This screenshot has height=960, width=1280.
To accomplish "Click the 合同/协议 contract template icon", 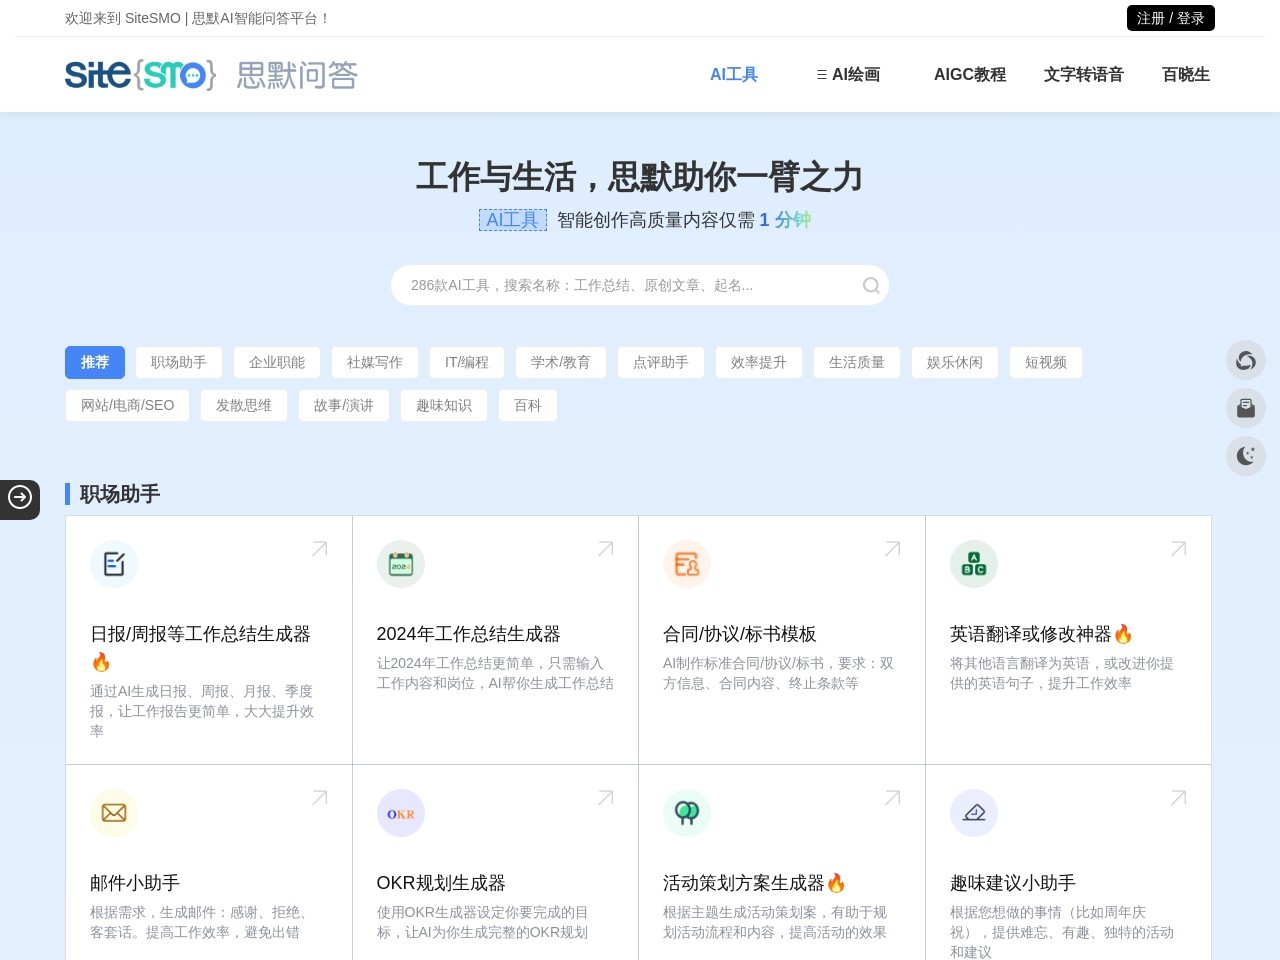I will pyautogui.click(x=687, y=564).
